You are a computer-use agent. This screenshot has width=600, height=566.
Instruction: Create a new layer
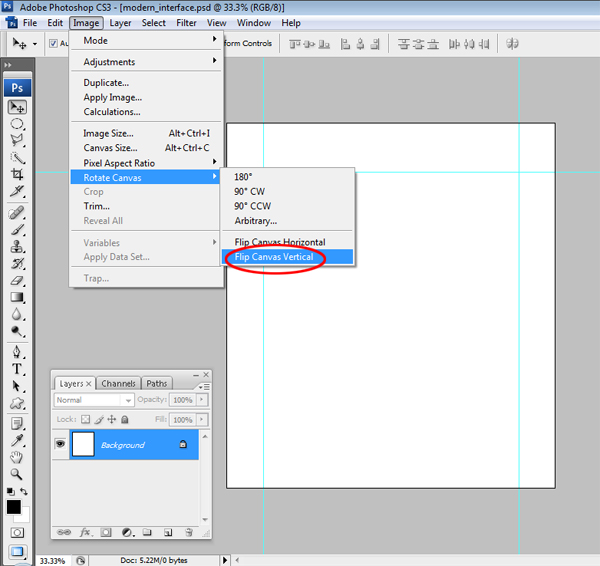click(168, 532)
